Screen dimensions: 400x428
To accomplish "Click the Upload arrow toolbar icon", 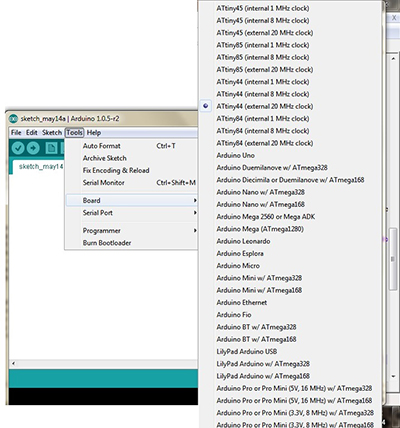I will [33, 148].
